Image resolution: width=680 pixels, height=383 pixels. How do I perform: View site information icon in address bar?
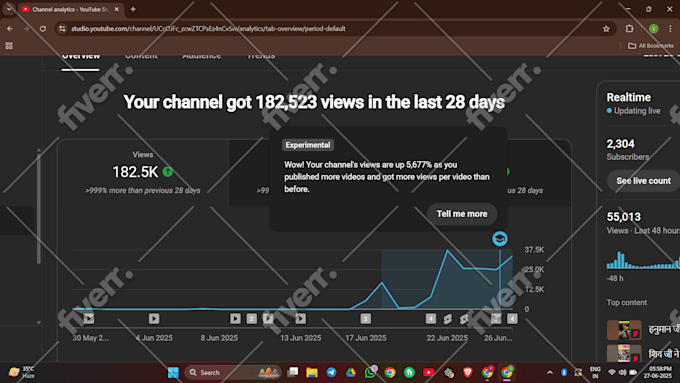[62, 29]
